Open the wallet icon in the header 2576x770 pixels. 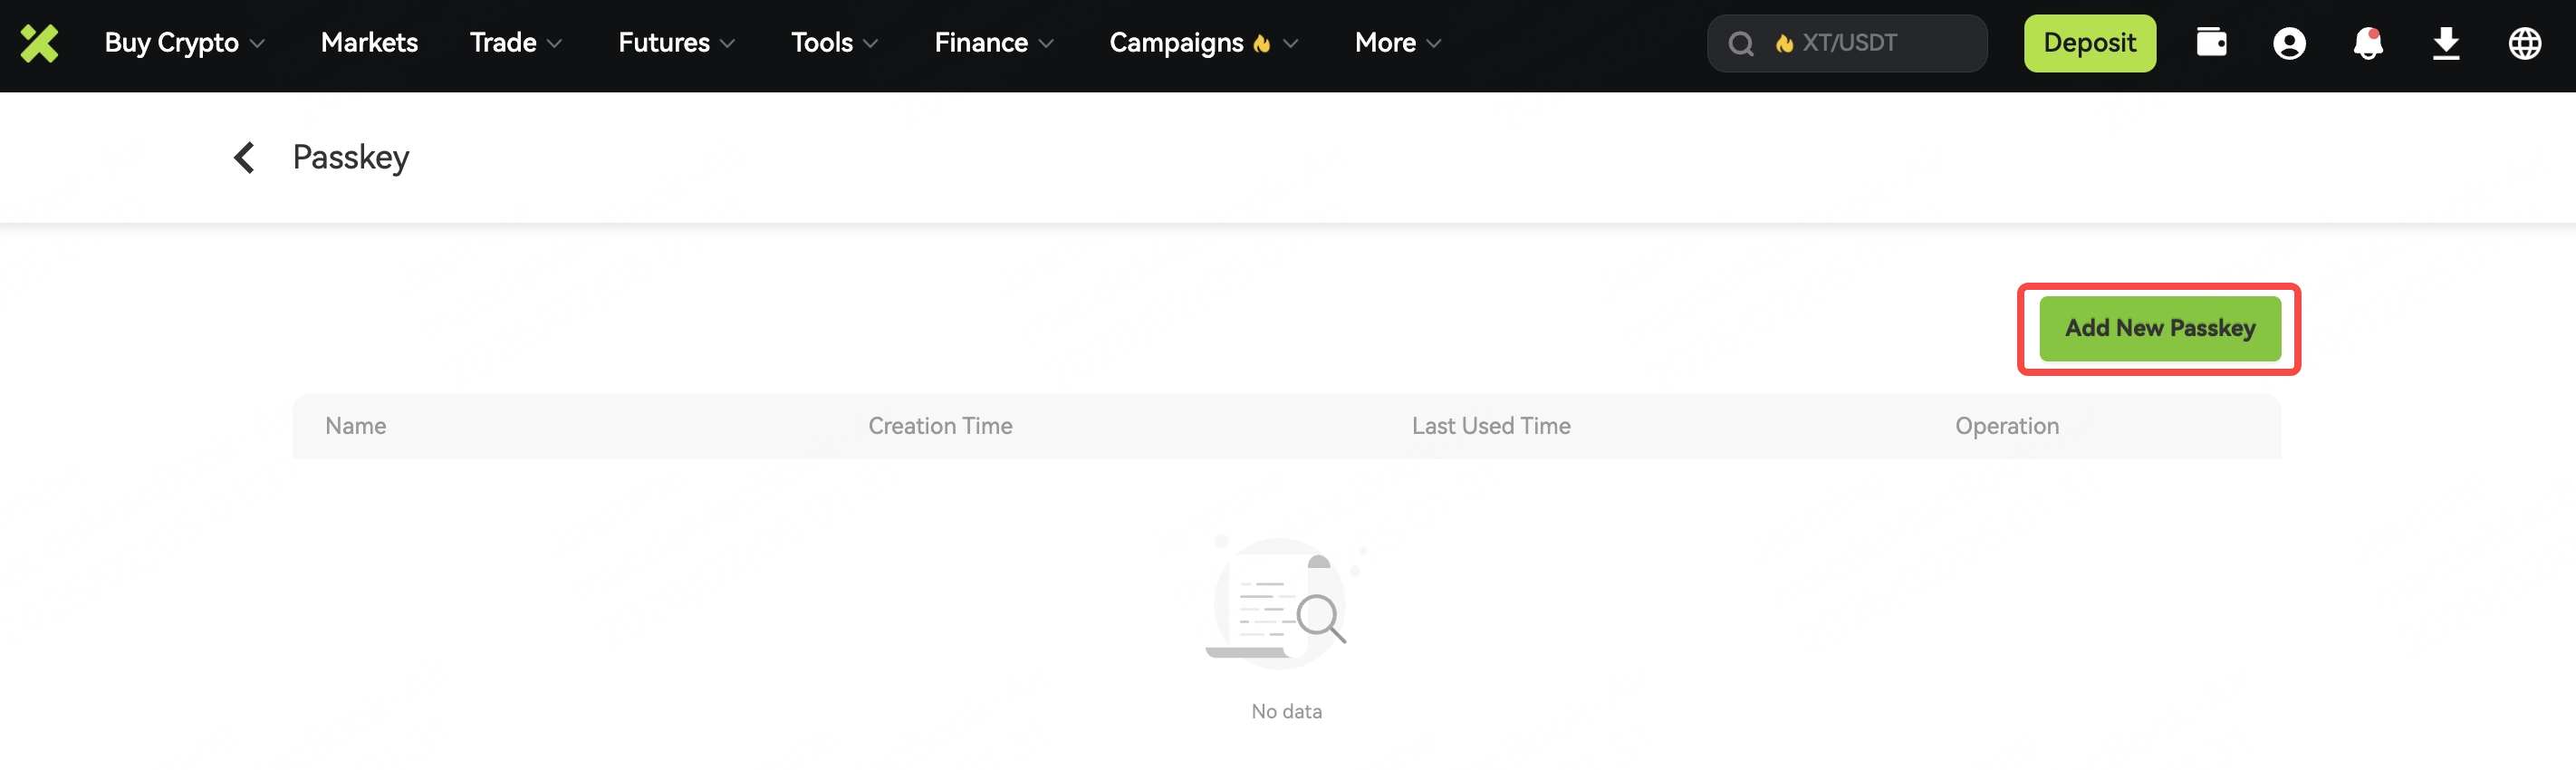pos(2210,43)
